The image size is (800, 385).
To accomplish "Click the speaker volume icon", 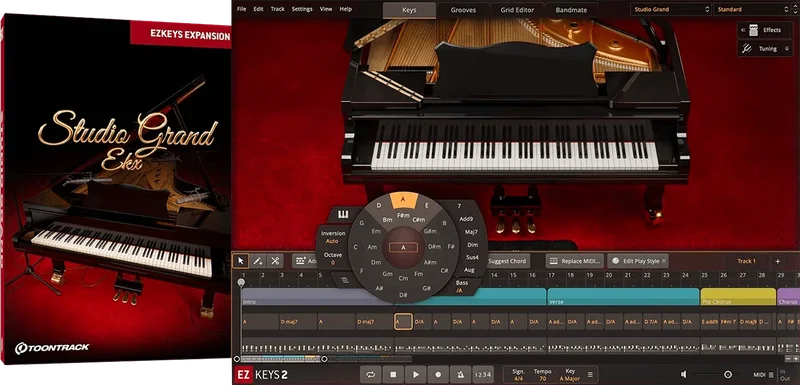I will click(684, 375).
